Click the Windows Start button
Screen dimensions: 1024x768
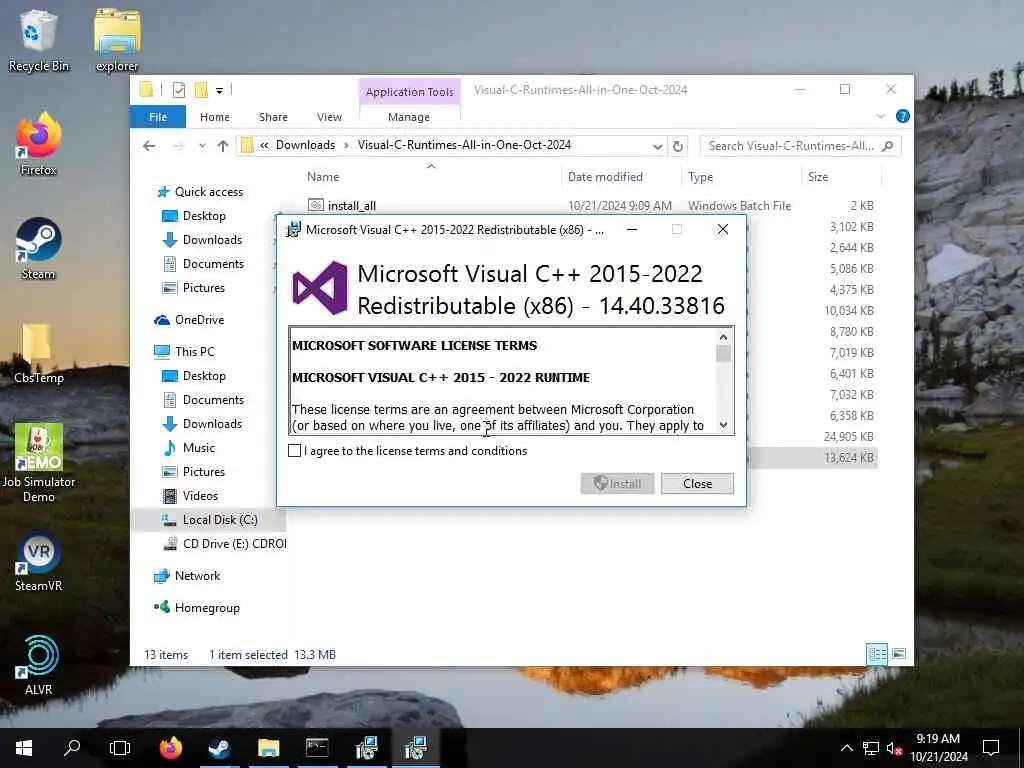coord(24,748)
